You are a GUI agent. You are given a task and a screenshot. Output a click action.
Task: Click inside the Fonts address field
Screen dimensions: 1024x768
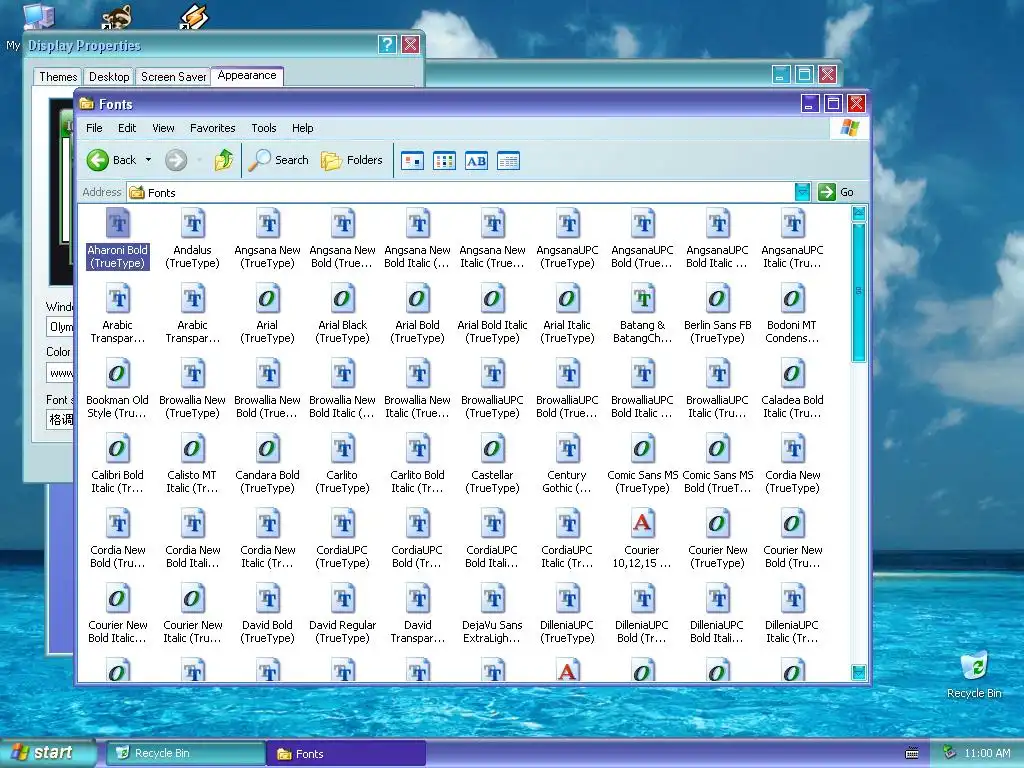[x=460, y=192]
